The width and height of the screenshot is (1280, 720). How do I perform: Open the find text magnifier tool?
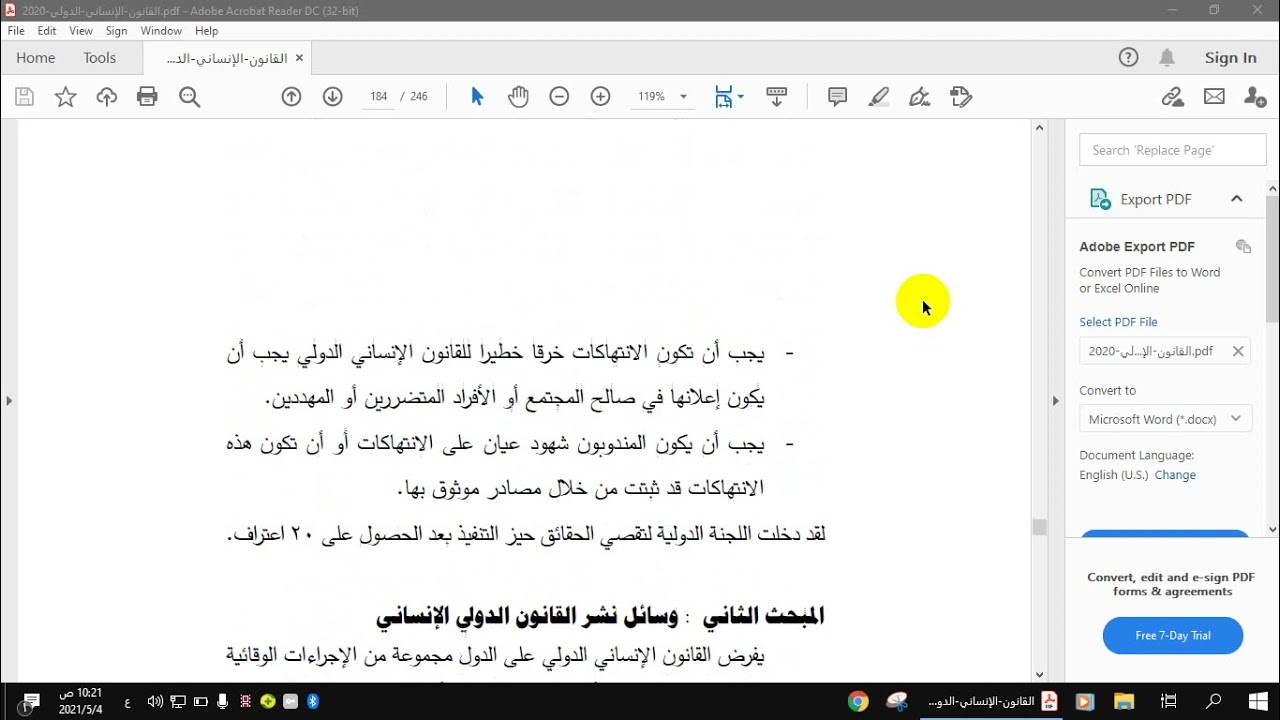pyautogui.click(x=189, y=97)
